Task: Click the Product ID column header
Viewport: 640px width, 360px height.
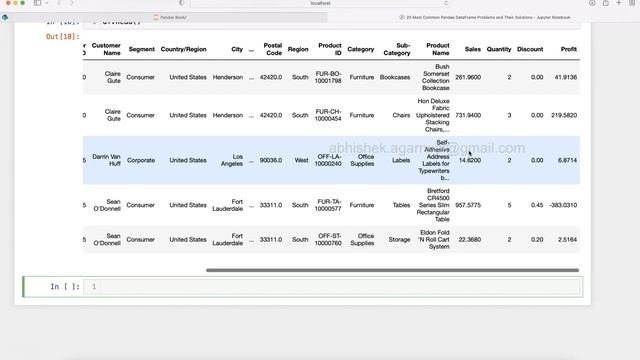Action: point(329,49)
